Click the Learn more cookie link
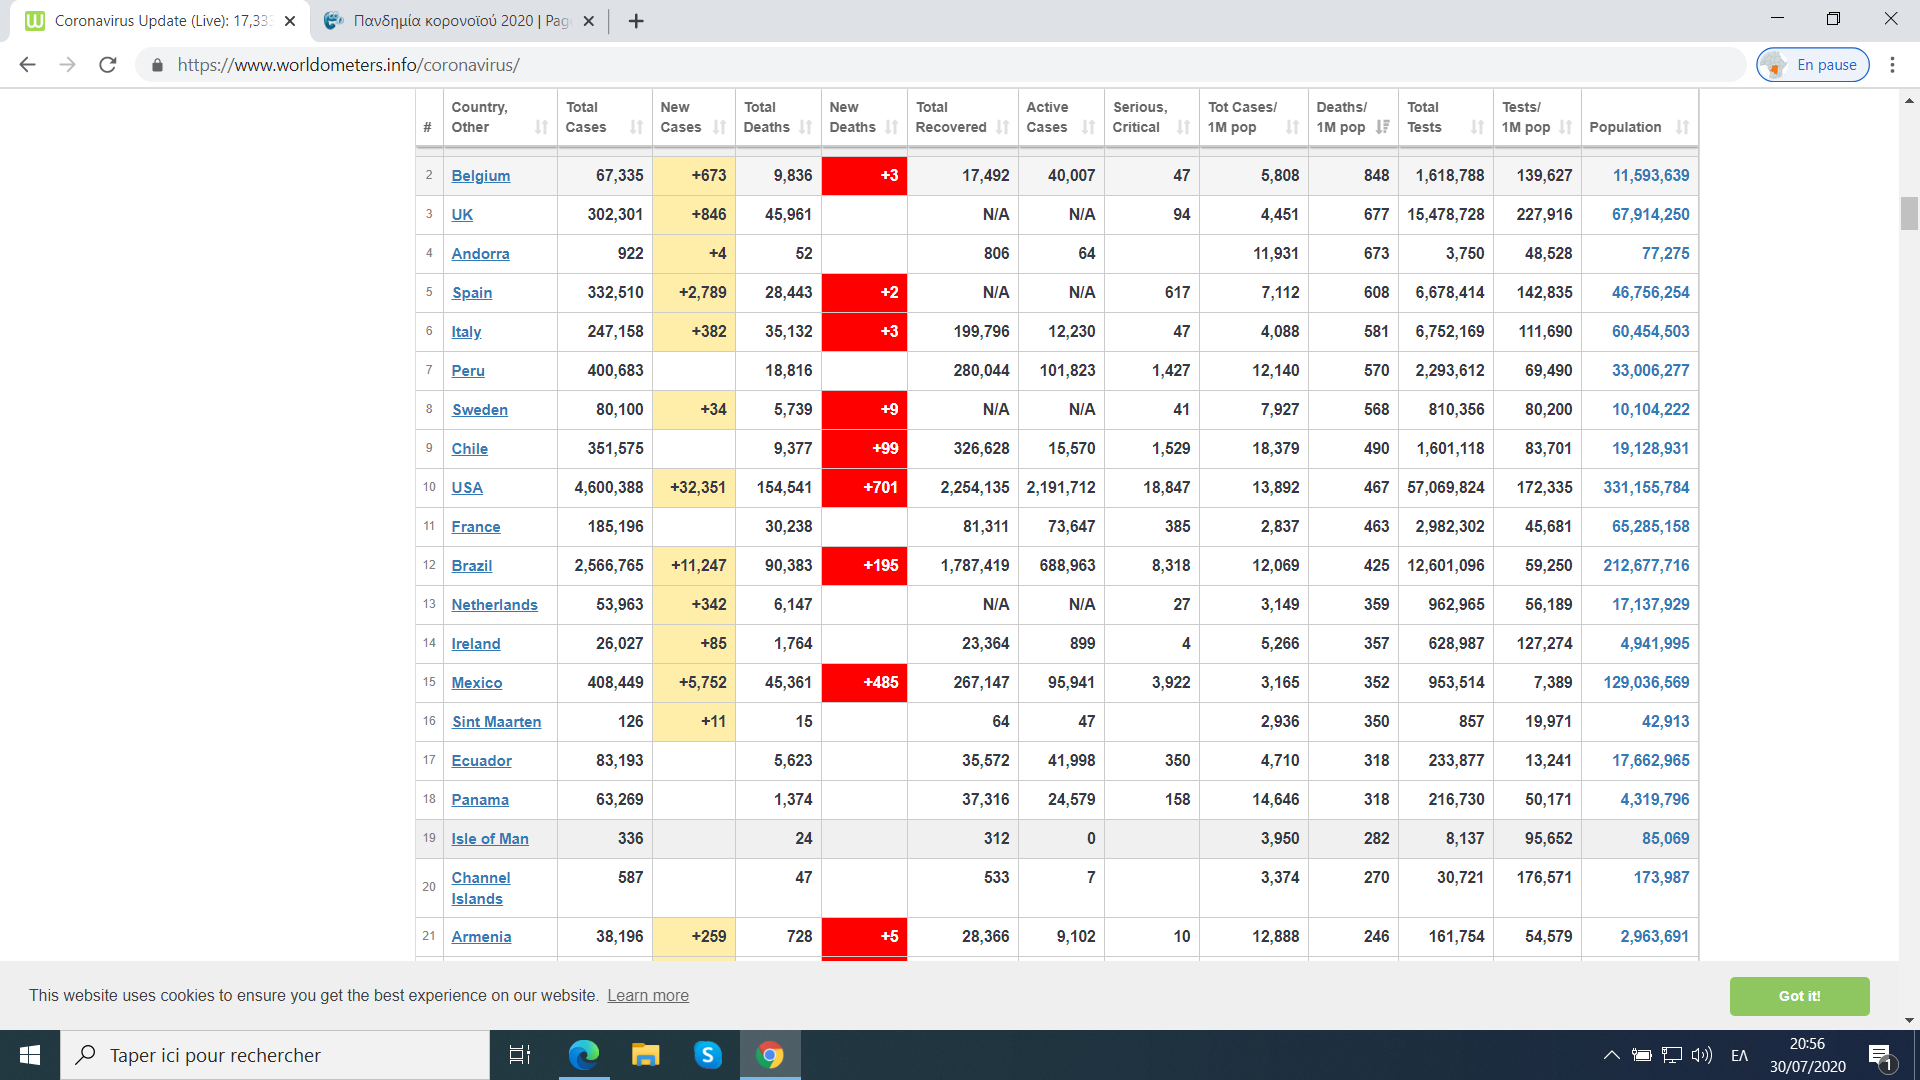Screen dimensions: 1920x1080 tap(648, 996)
